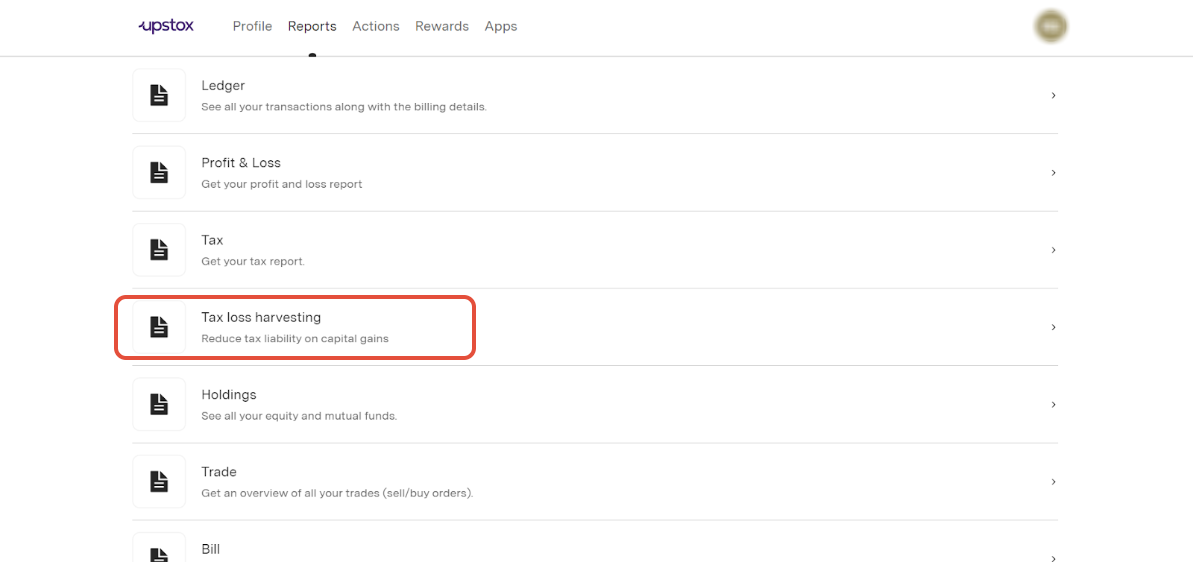The width and height of the screenshot is (1193, 562).
Task: Click the Trade document icon
Action: pos(159,481)
